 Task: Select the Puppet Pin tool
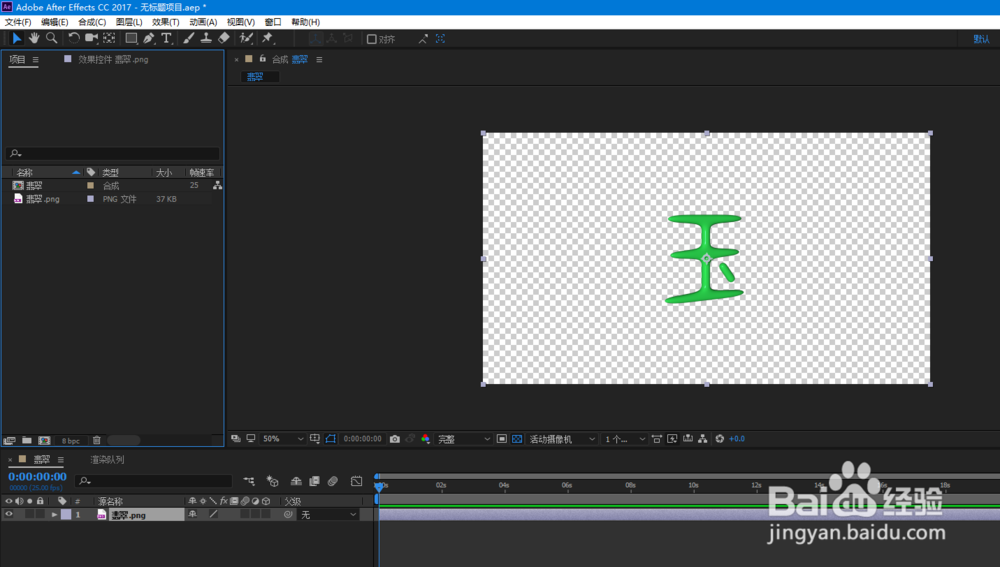268,38
